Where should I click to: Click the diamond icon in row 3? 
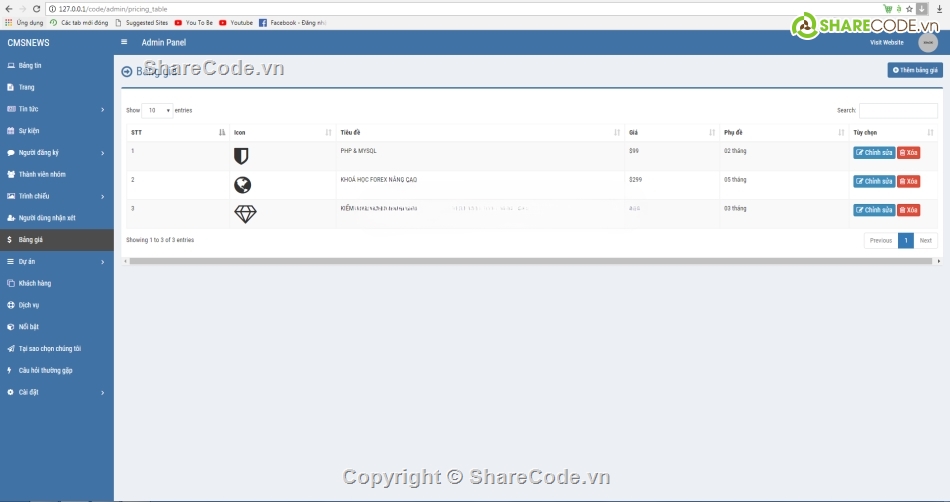click(245, 214)
